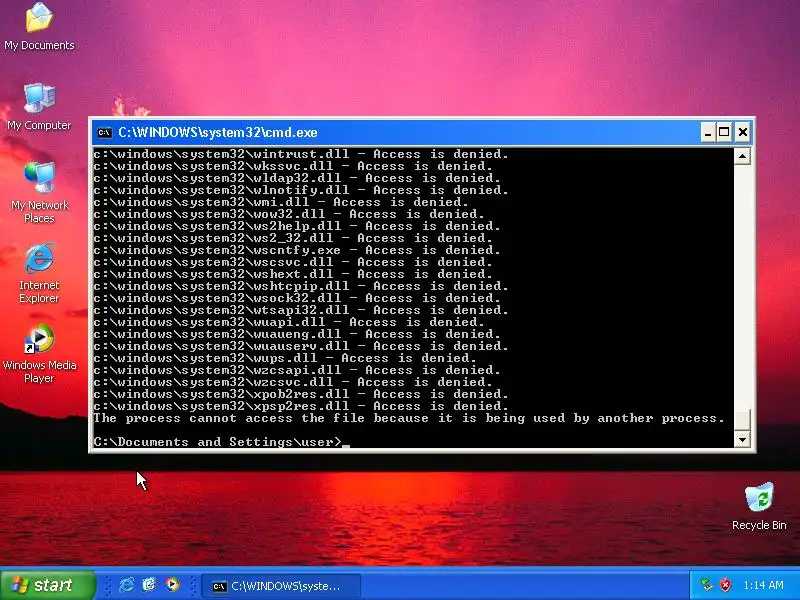
Task: Click the wzcsvc.dll access denied line
Action: point(293,382)
